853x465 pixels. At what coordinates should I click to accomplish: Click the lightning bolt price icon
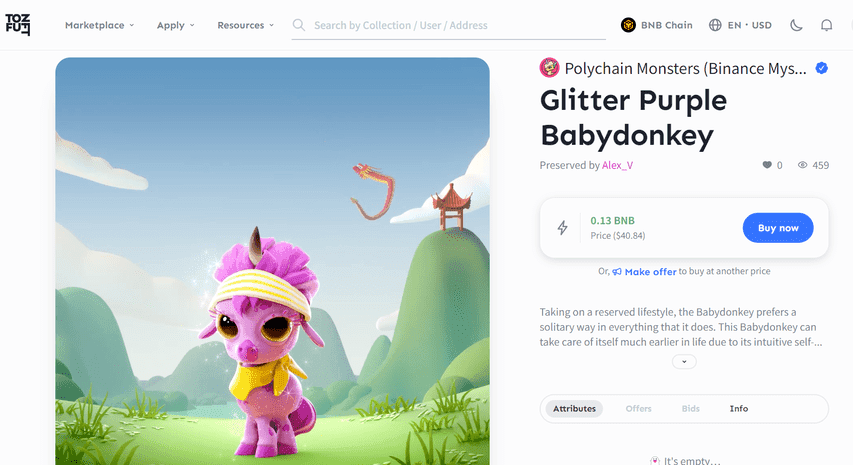point(563,227)
